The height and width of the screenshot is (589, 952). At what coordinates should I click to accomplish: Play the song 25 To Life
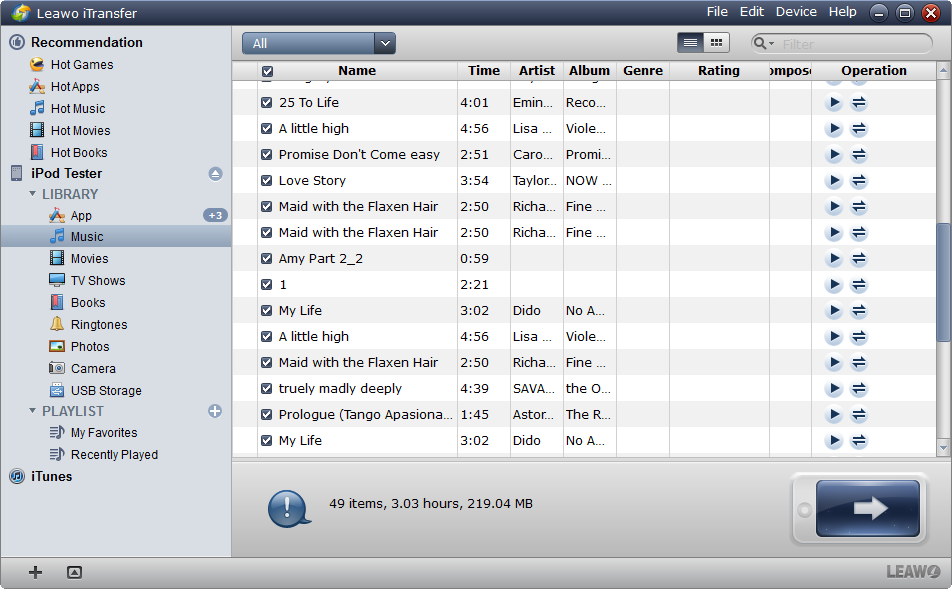point(834,103)
